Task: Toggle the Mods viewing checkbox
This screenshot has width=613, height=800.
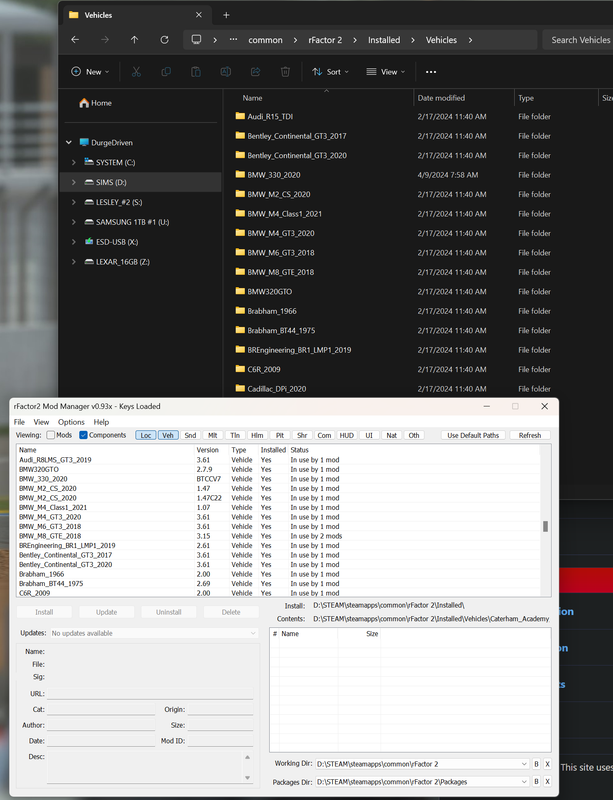Action: (51, 435)
